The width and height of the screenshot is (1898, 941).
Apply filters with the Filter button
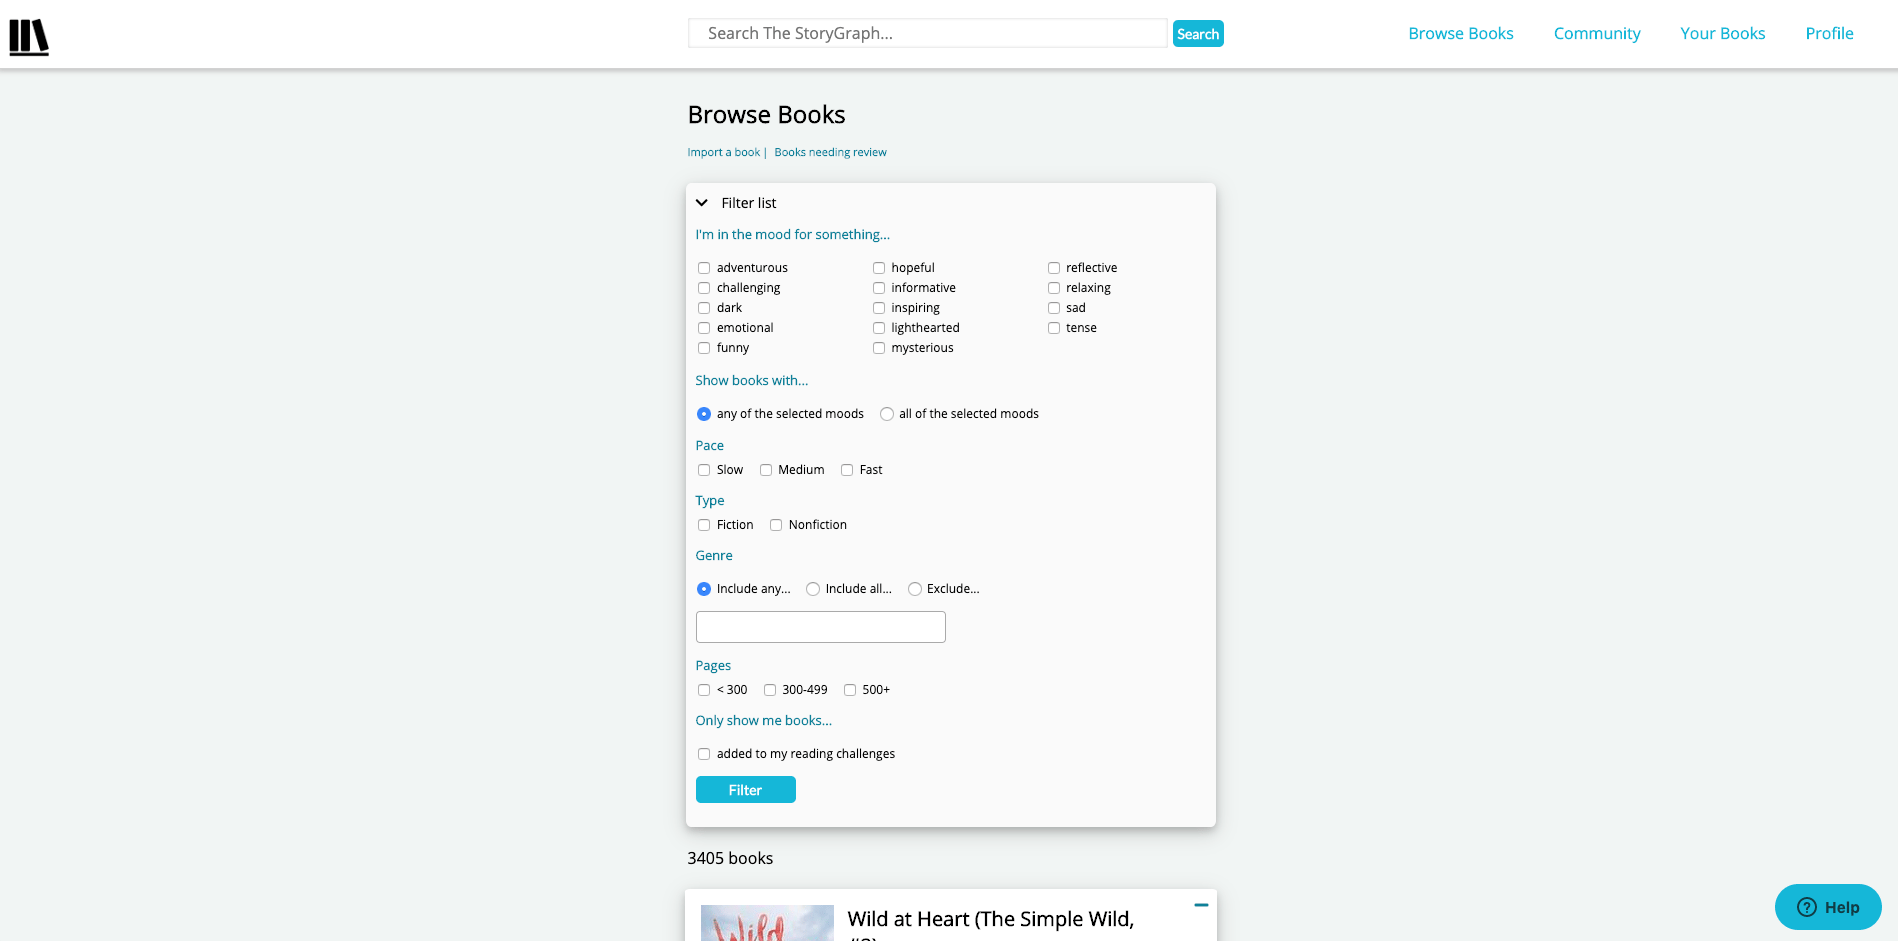point(746,790)
